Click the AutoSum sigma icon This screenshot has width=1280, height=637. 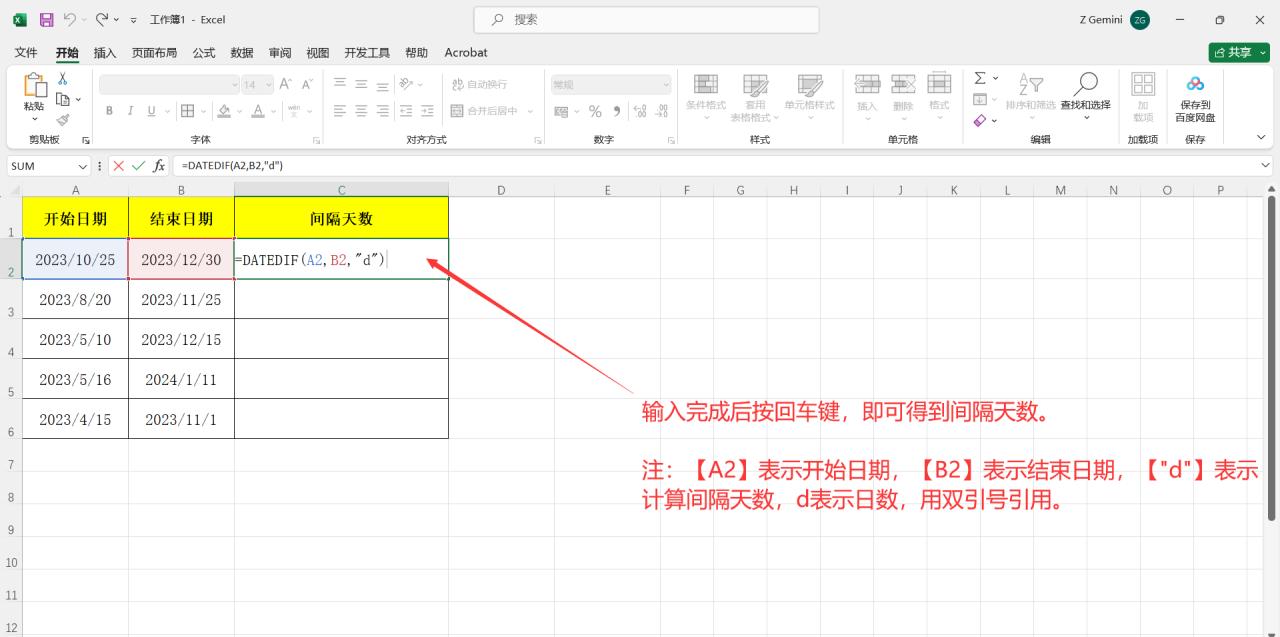(980, 78)
